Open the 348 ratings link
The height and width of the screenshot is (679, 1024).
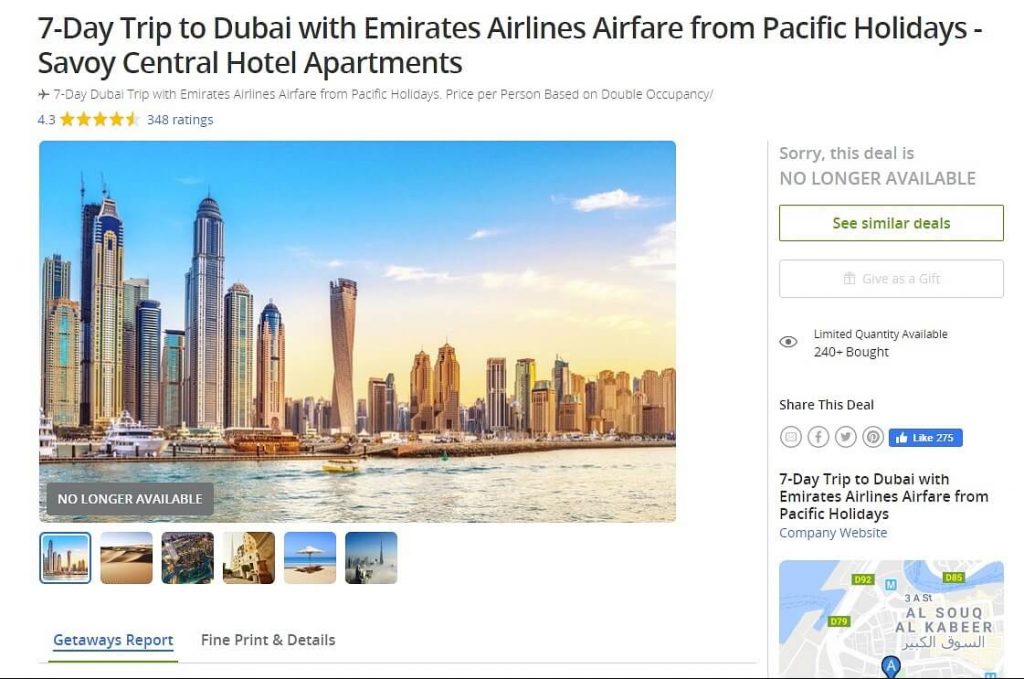[x=180, y=119]
